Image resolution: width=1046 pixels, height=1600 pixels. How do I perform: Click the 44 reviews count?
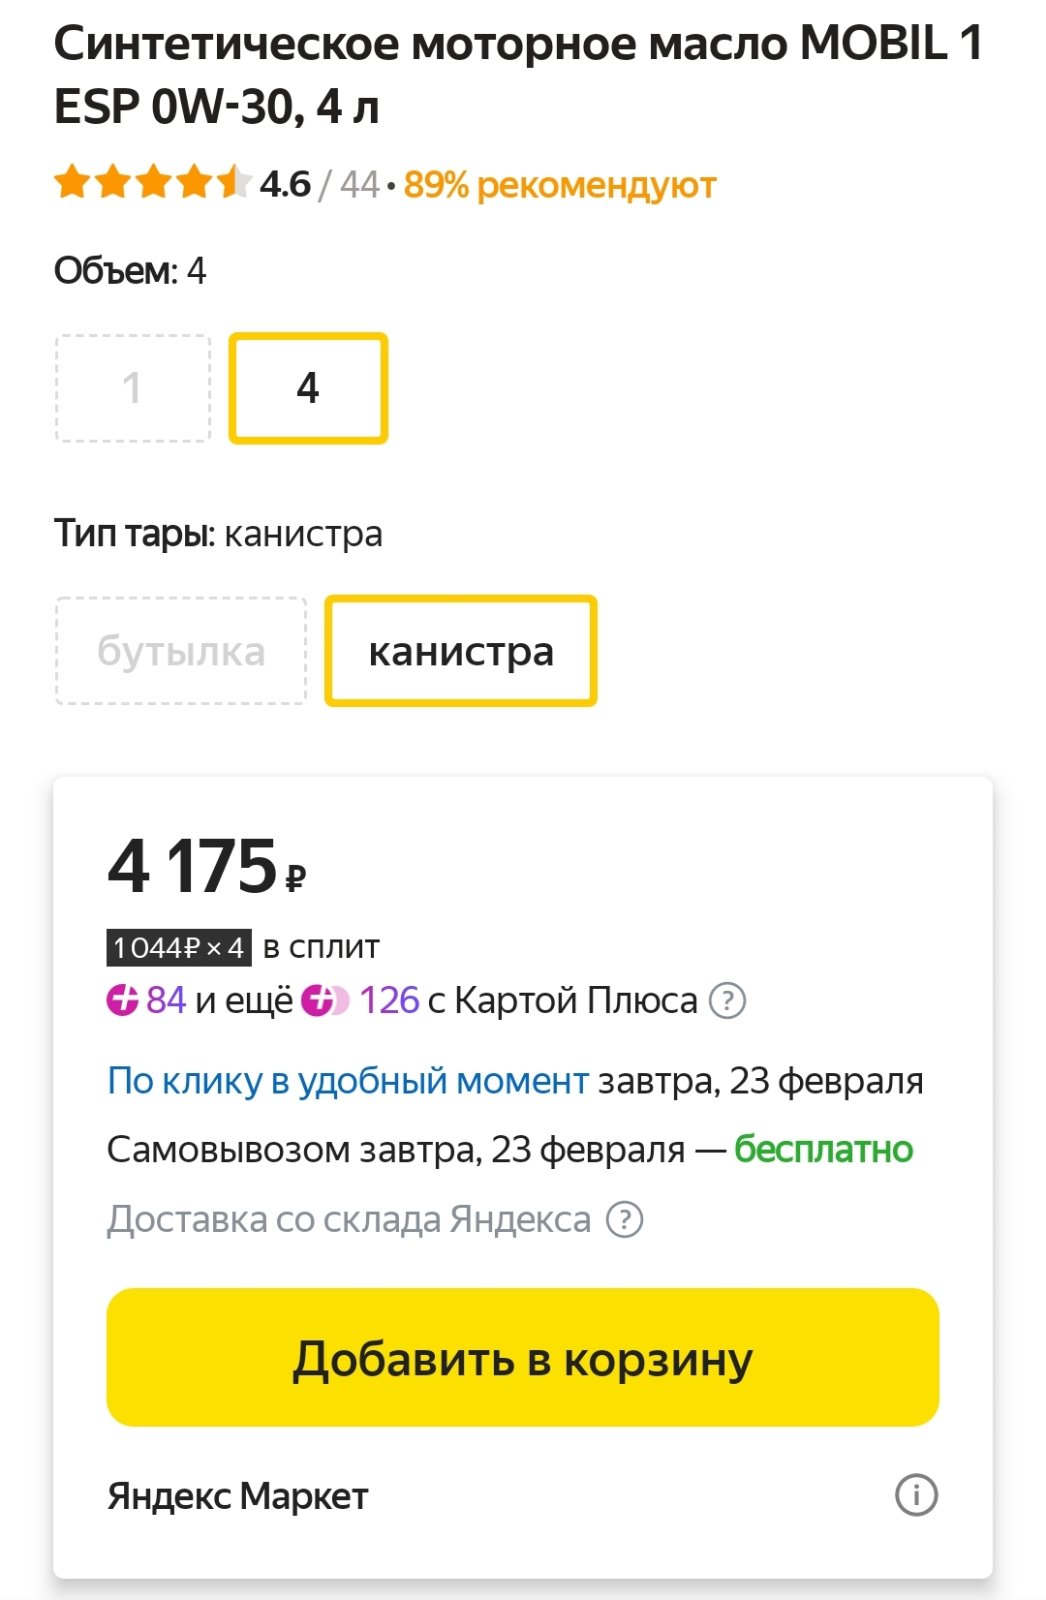click(x=359, y=185)
